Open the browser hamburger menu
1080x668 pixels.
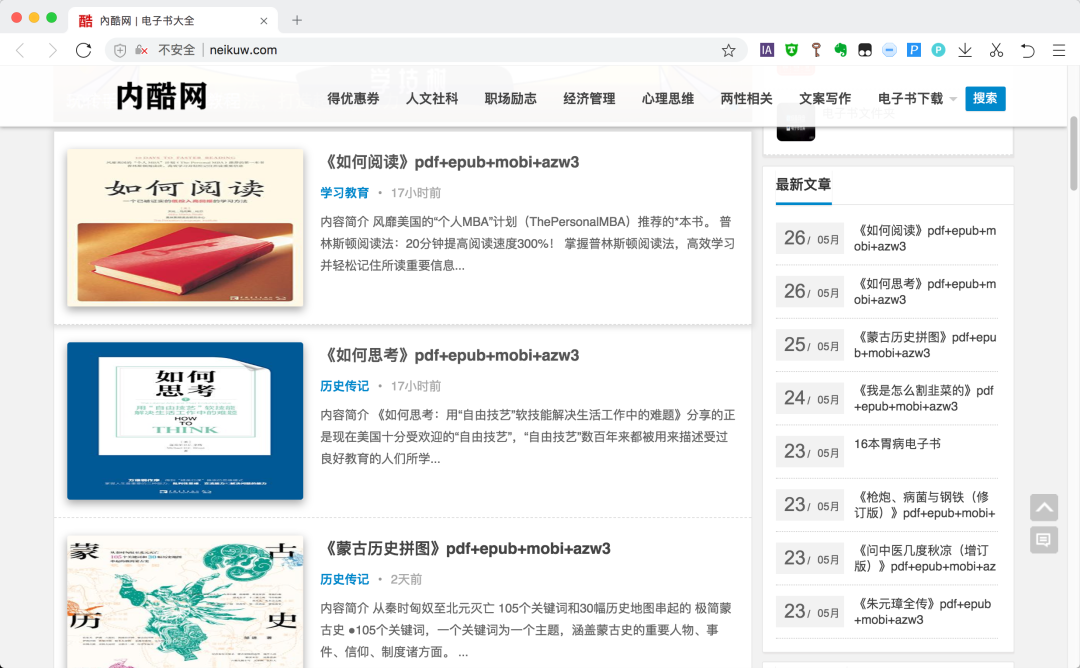[x=1059, y=50]
